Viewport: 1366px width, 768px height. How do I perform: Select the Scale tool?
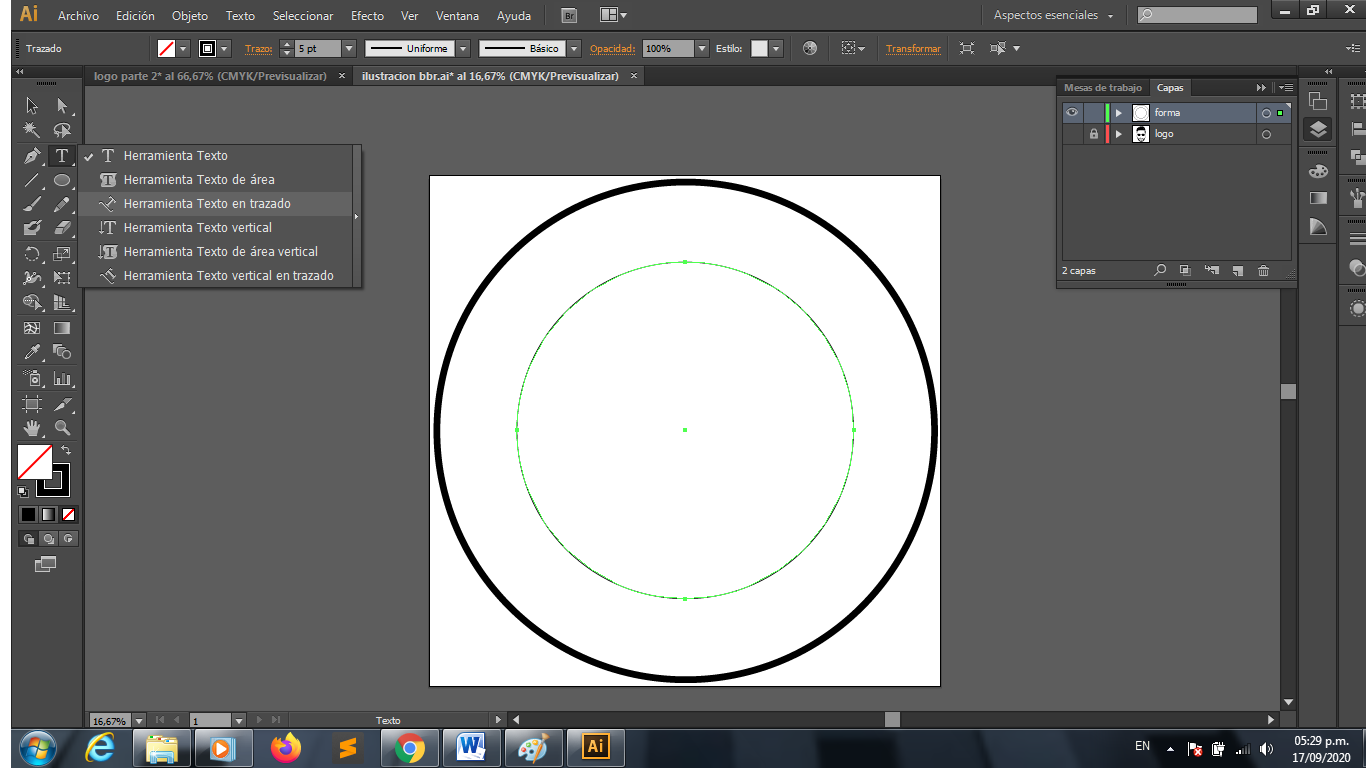(x=62, y=254)
